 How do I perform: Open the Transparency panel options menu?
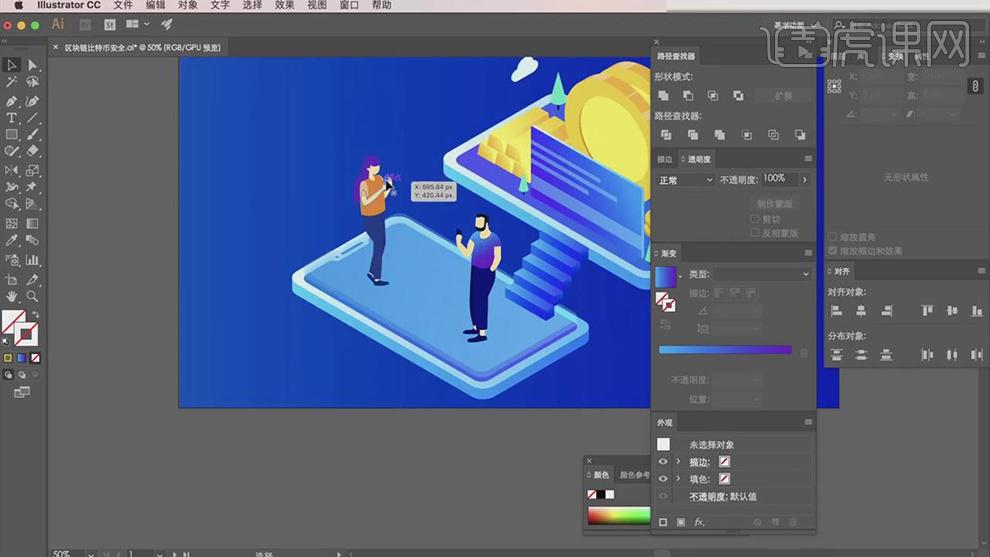[x=808, y=159]
